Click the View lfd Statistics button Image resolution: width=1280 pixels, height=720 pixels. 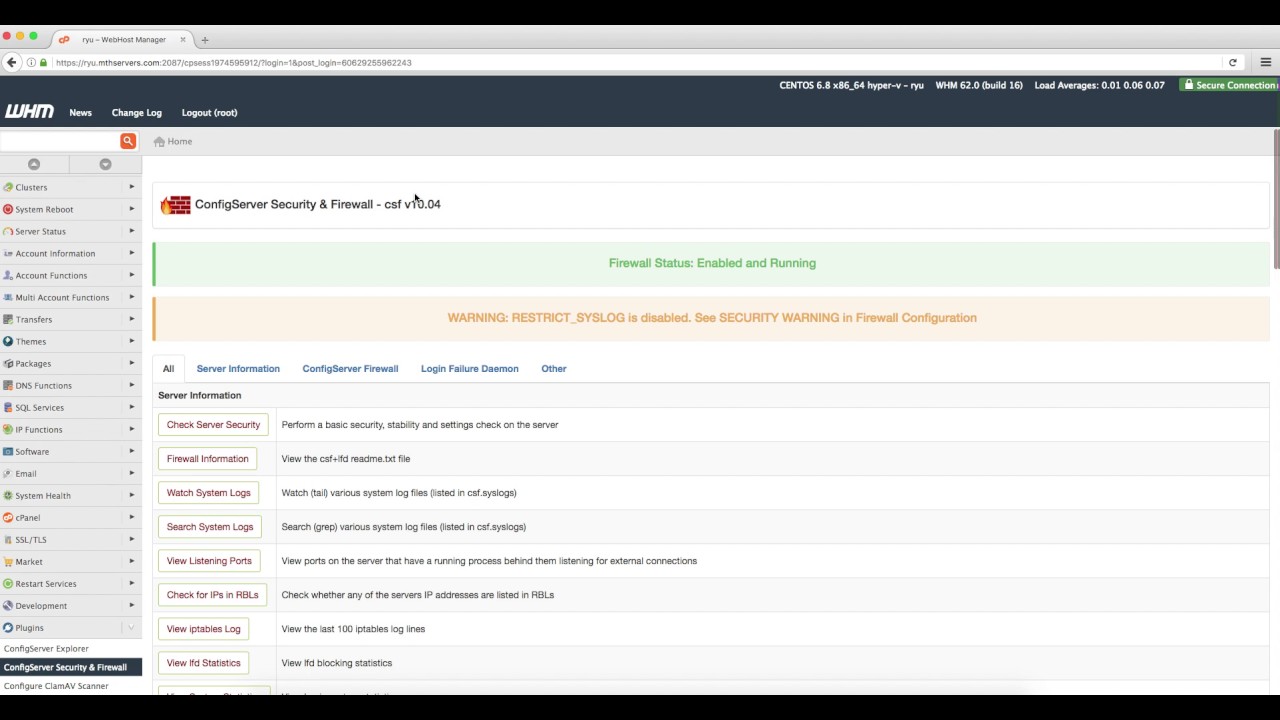coord(203,663)
